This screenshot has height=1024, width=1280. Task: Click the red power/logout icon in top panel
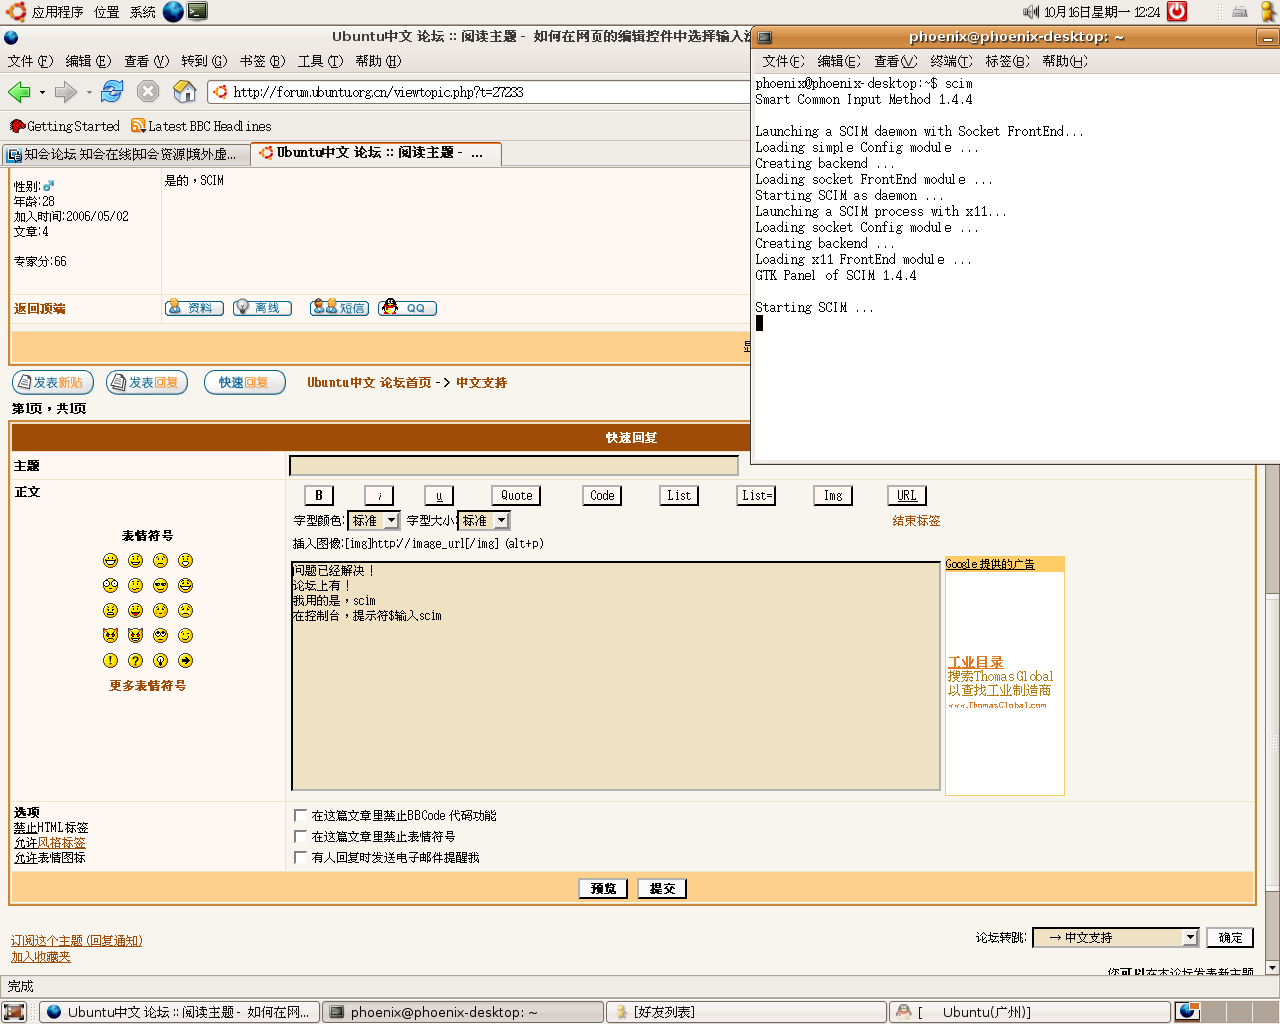[1177, 12]
